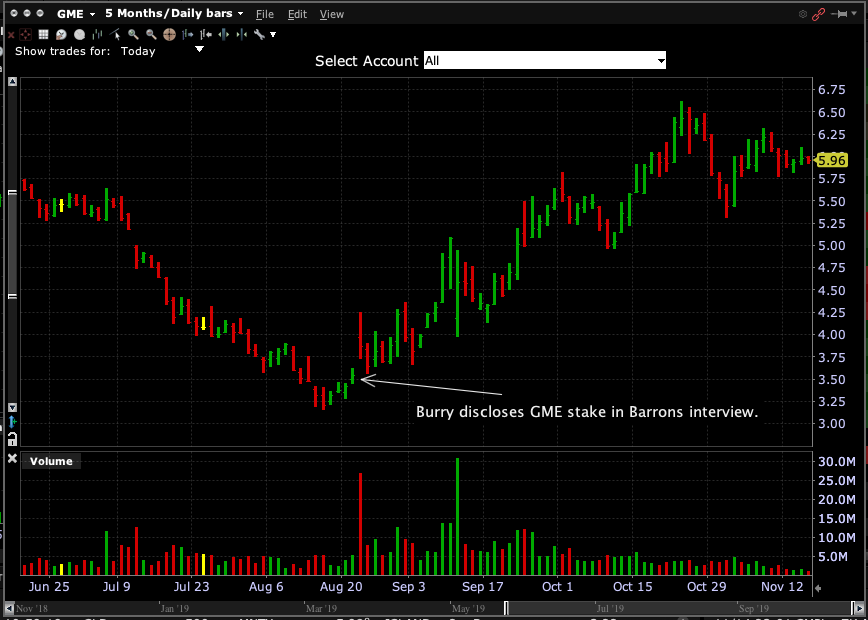Select the green bar chart type icon
The image size is (868, 620).
tap(97, 35)
